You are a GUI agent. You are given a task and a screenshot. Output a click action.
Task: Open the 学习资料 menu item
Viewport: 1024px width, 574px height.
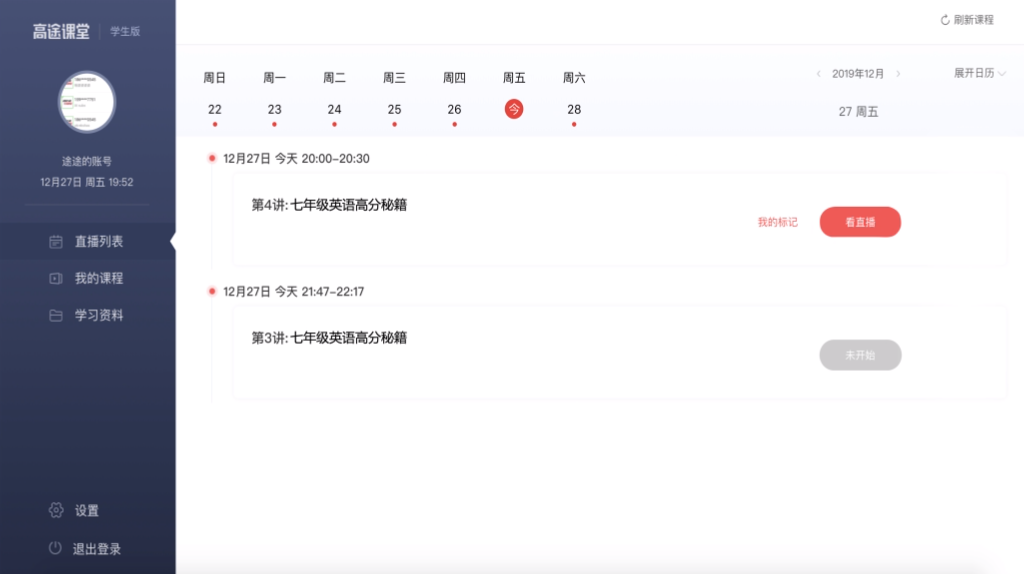(98, 316)
